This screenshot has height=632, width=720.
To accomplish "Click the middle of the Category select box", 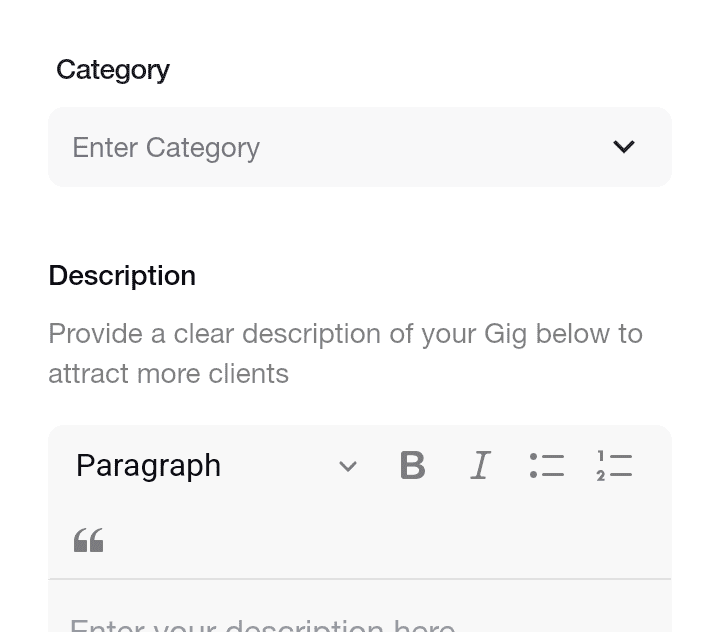I will [x=360, y=147].
